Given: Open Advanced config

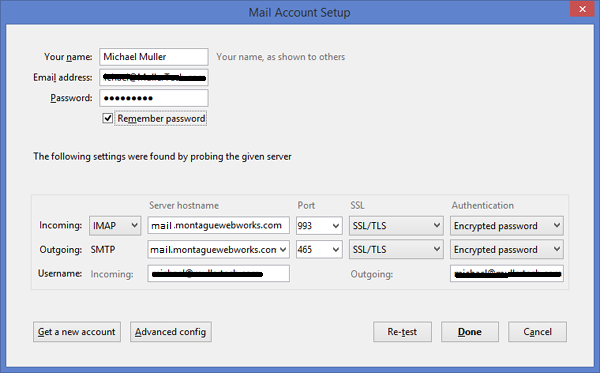Looking at the screenshot, I should pyautogui.click(x=171, y=332).
